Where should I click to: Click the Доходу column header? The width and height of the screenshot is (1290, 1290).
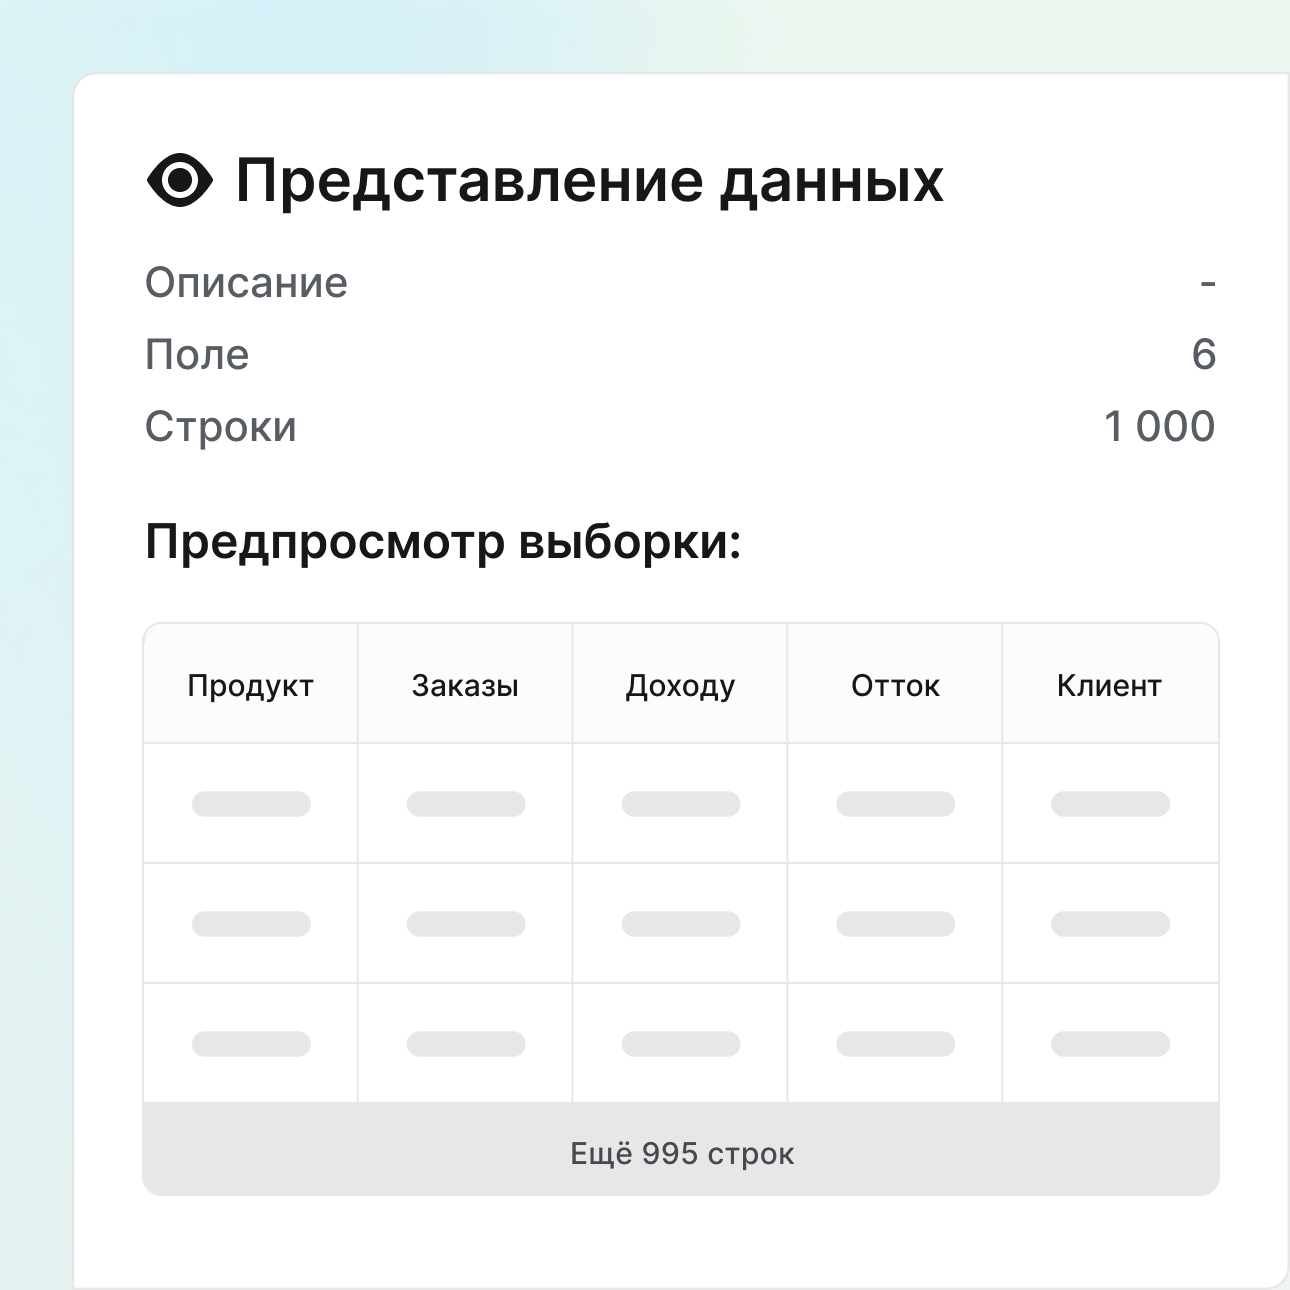click(680, 686)
